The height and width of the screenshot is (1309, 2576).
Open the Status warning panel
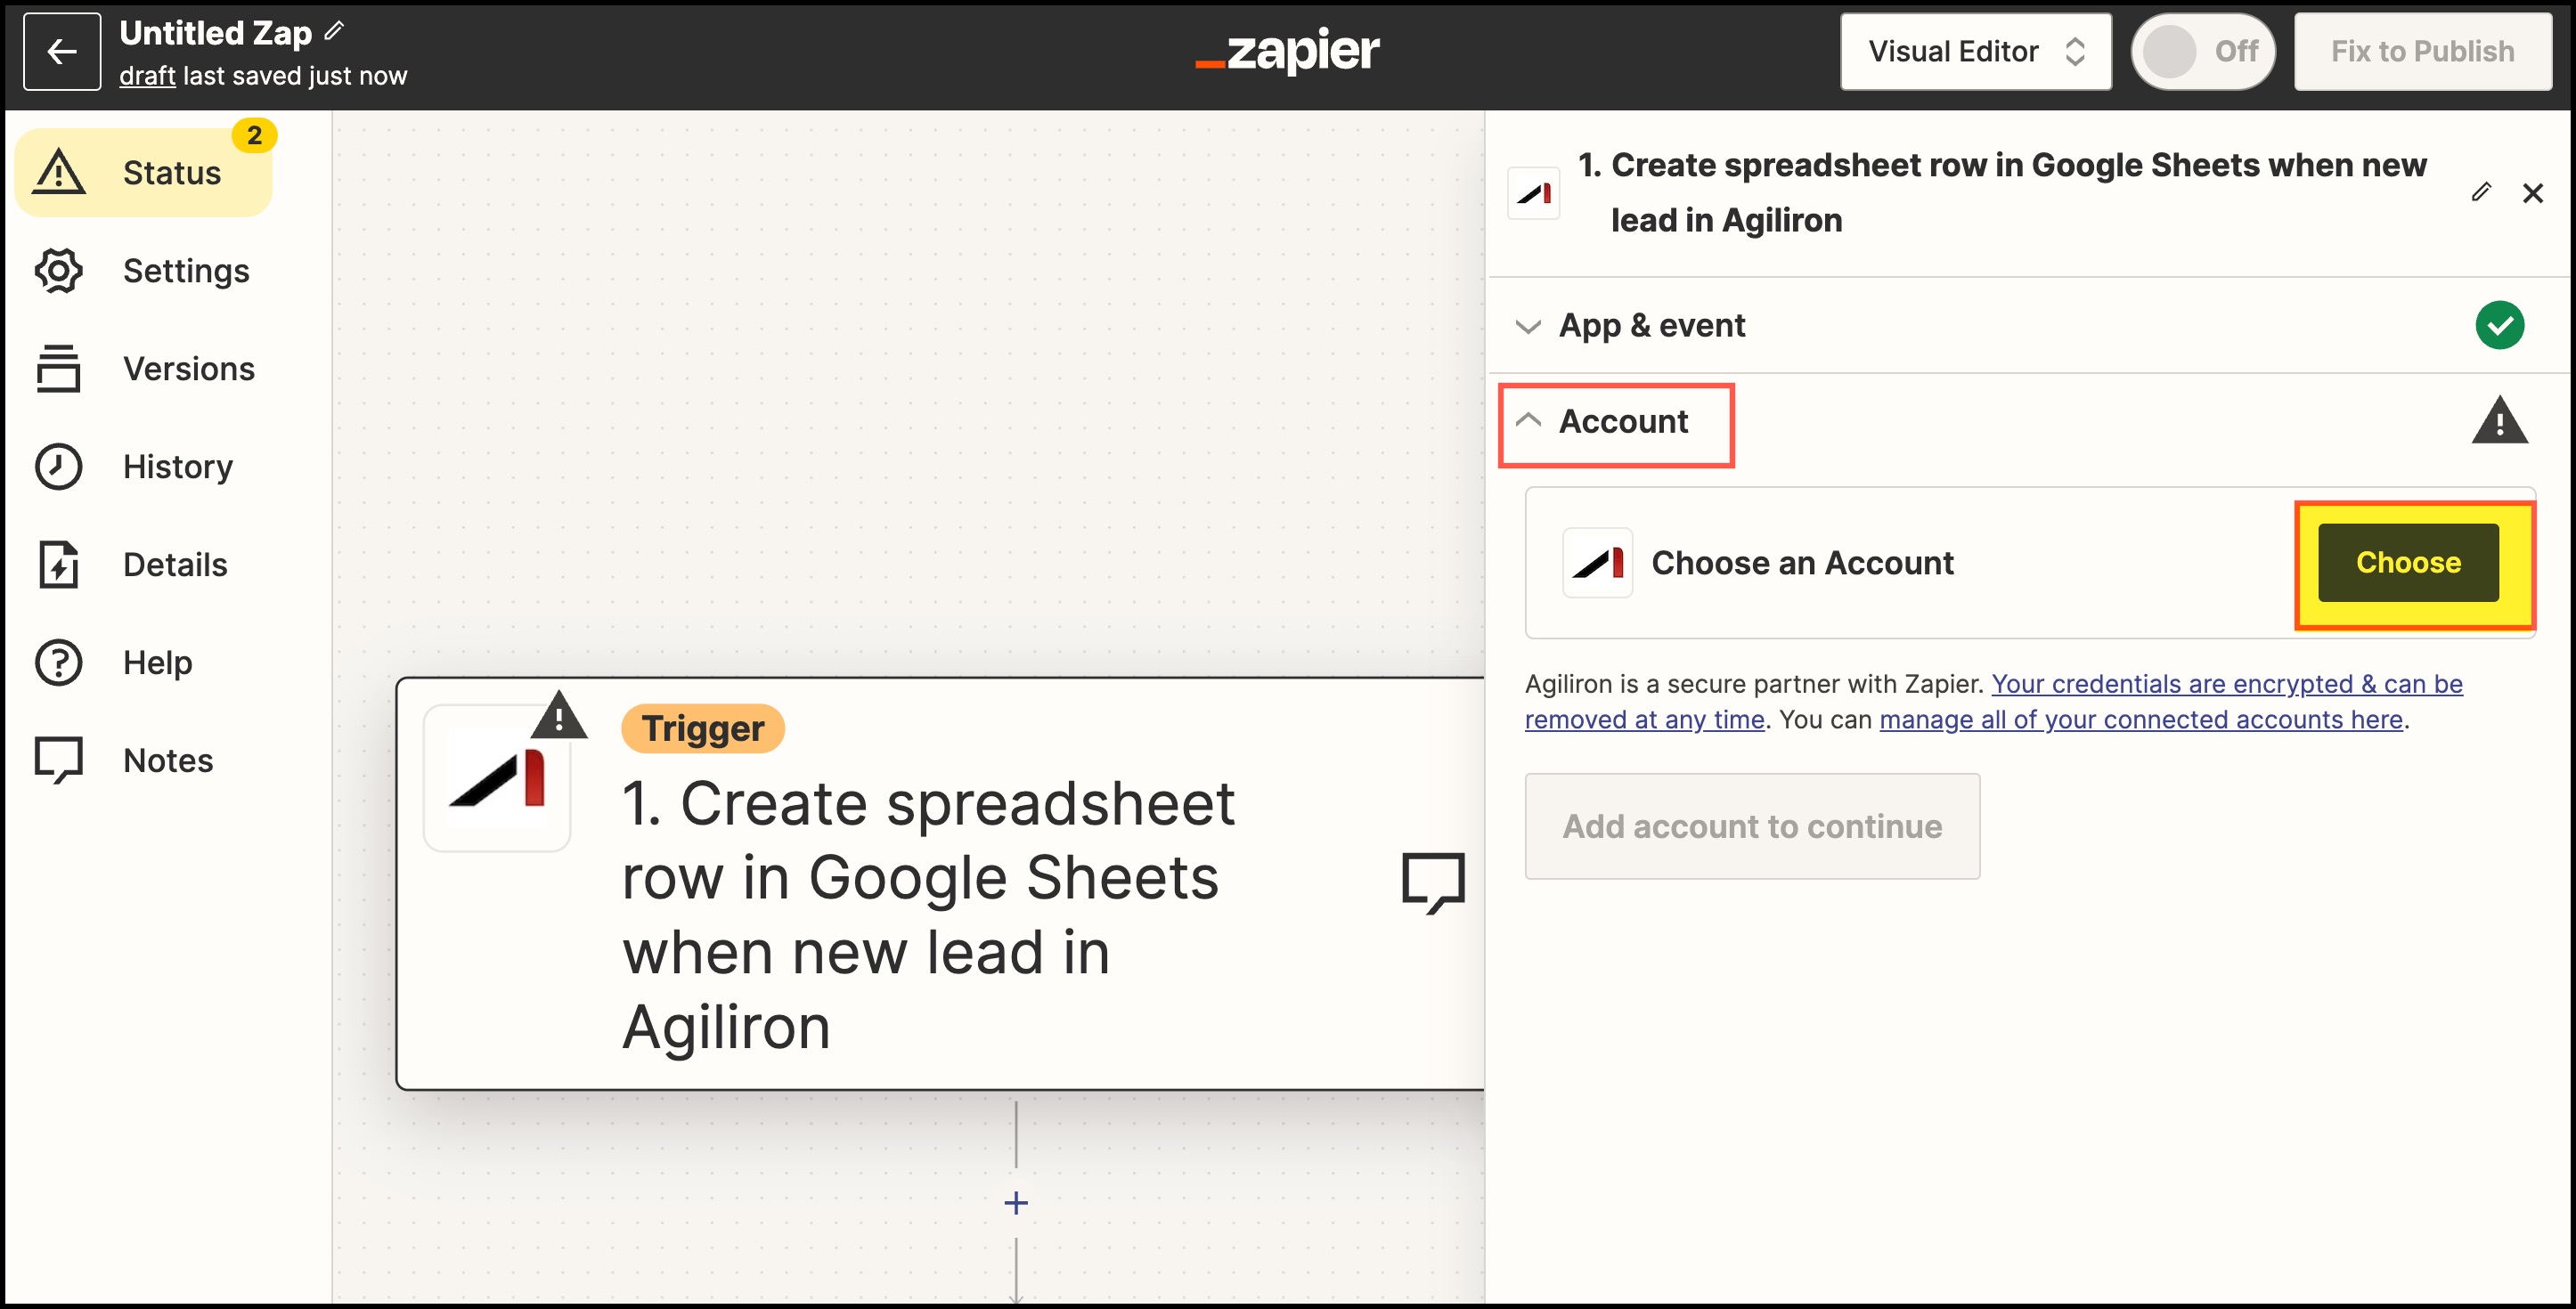coord(144,172)
